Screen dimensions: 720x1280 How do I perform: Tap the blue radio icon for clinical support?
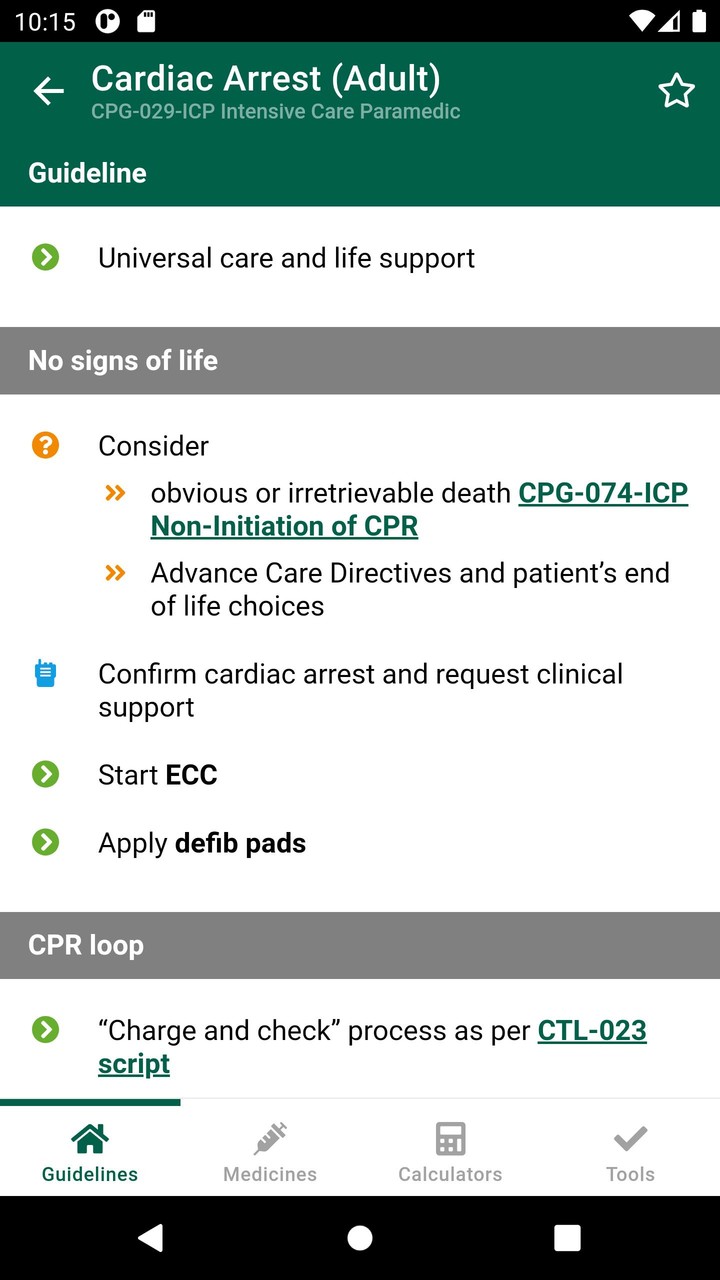pos(45,674)
